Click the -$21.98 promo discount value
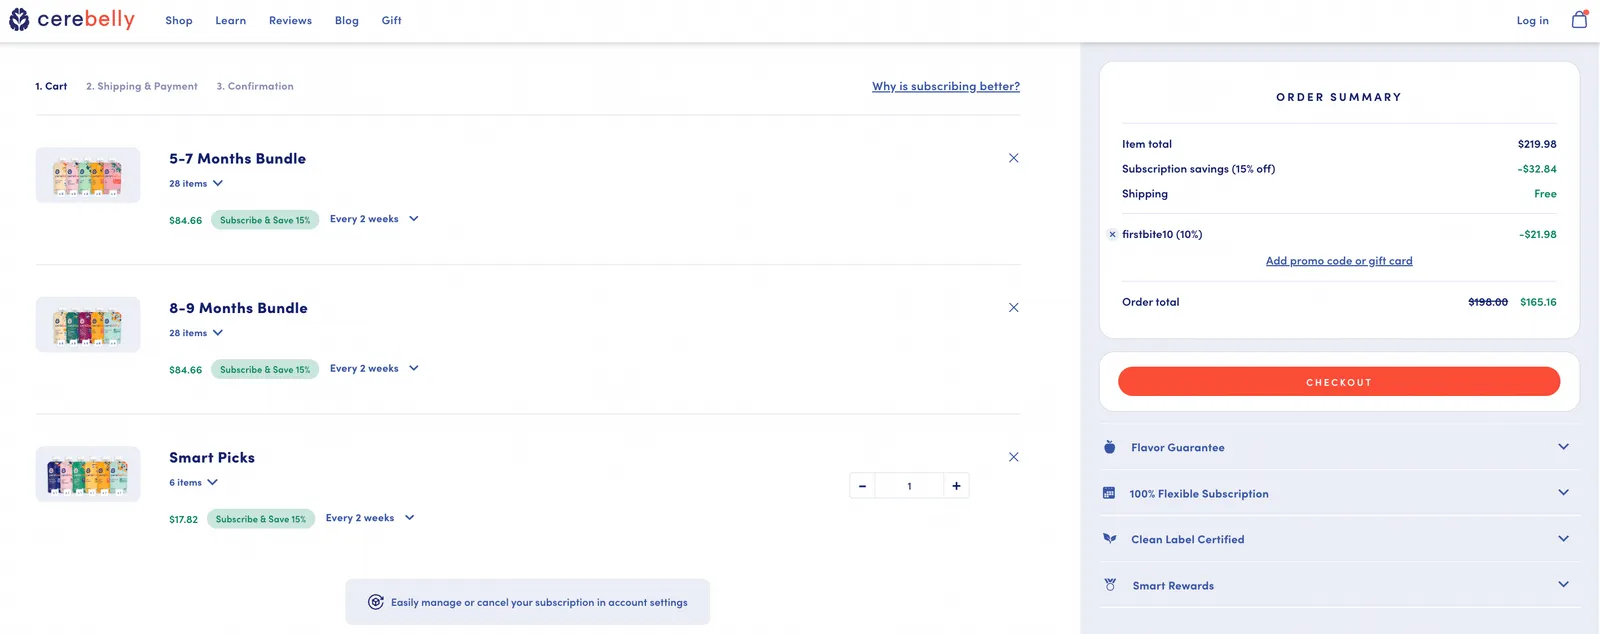Viewport: 1600px width, 634px height. 1538,234
